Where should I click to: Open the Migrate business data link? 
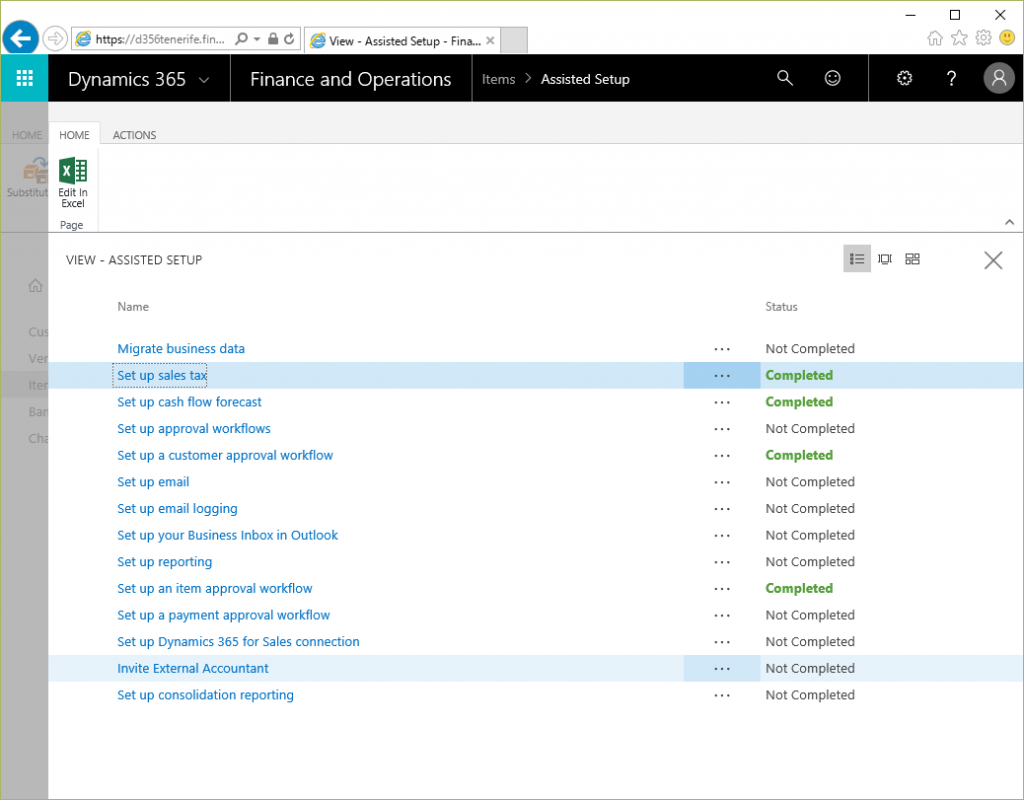click(x=181, y=349)
